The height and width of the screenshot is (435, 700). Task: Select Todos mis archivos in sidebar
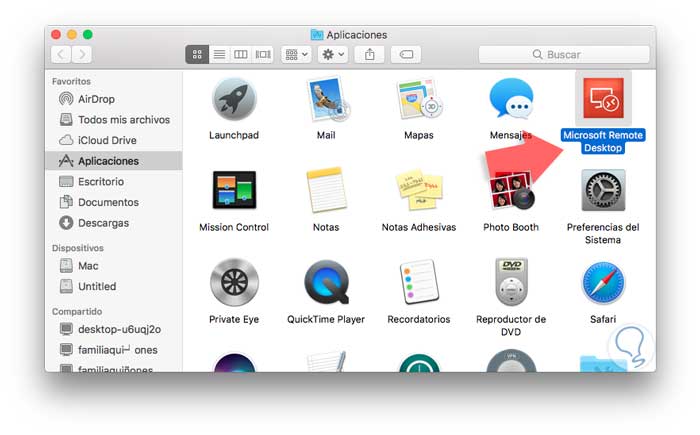point(114,119)
